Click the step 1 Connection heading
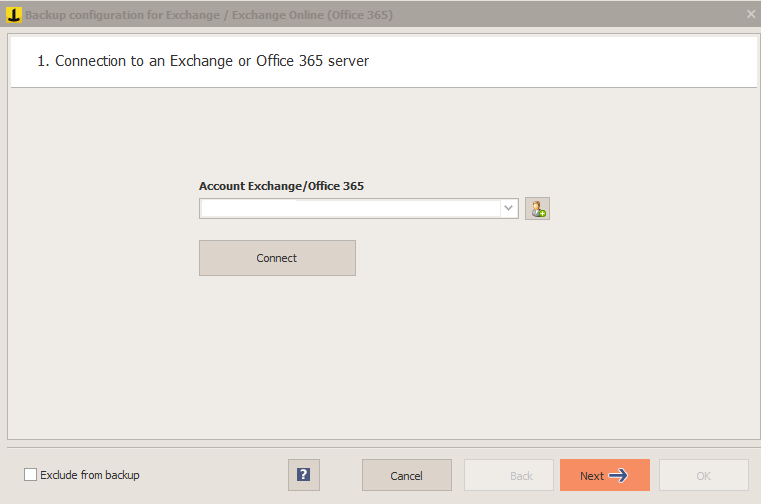 [x=203, y=61]
